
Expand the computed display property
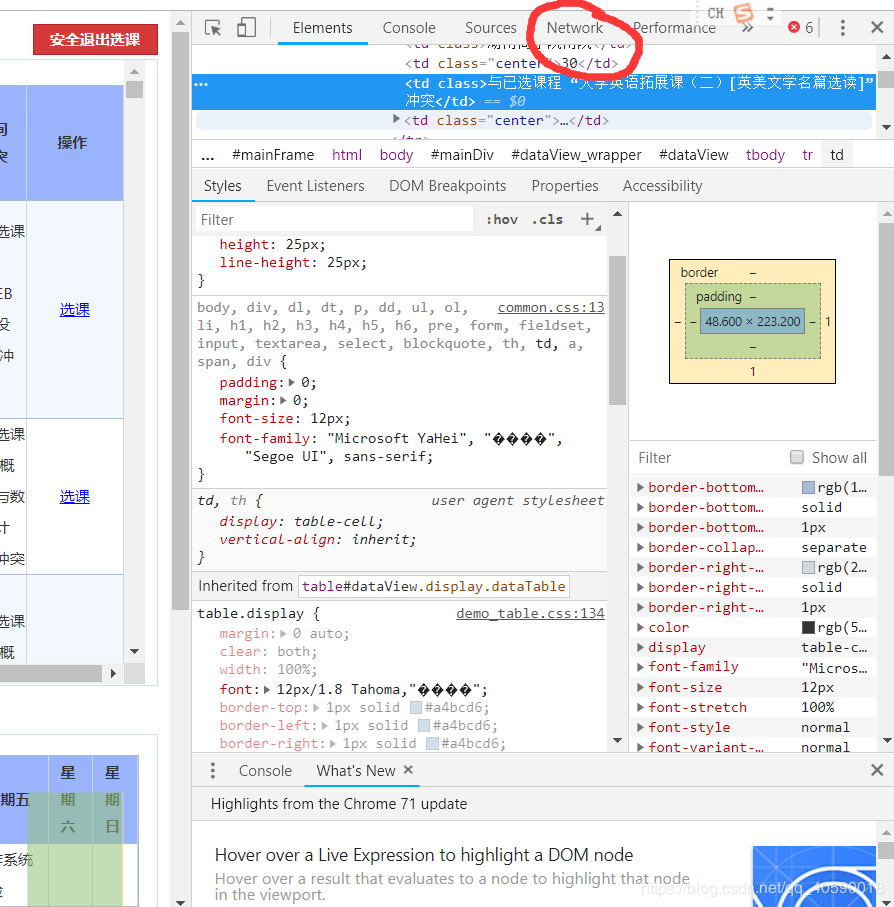point(640,647)
